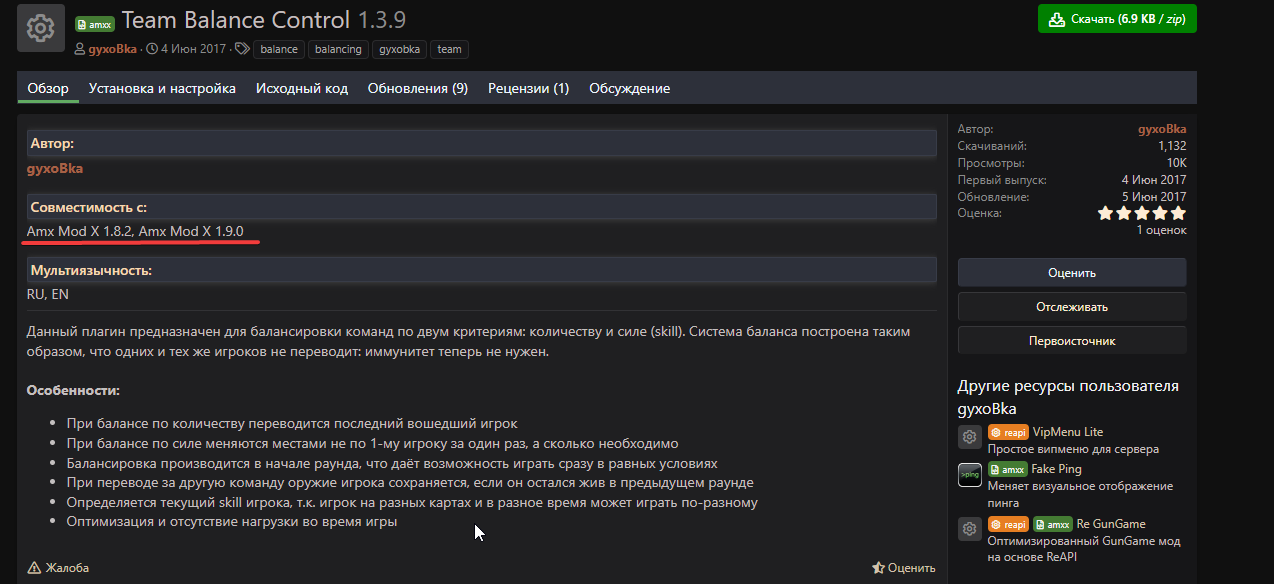Open gyxoBka link in sidebar Автор row
Screen dimensions: 1274x584
click(x=1162, y=129)
